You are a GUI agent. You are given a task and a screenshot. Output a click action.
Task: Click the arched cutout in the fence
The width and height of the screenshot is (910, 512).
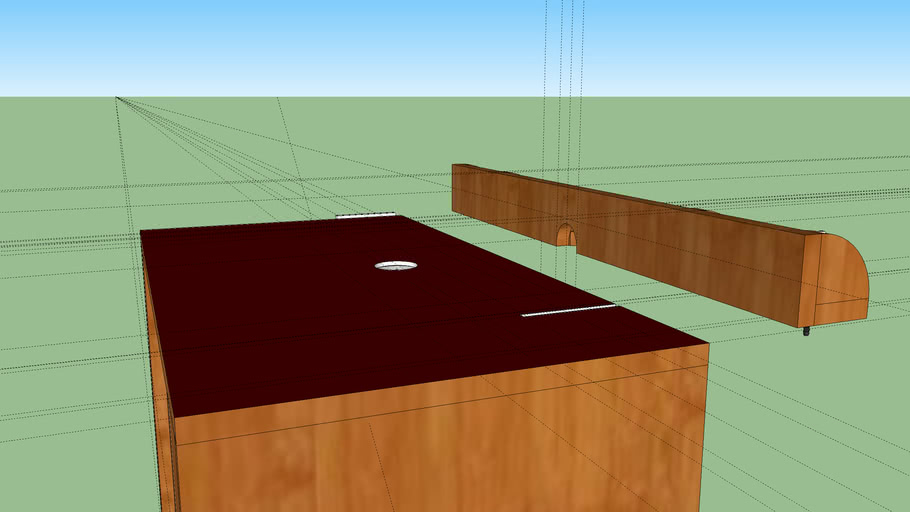tap(566, 236)
